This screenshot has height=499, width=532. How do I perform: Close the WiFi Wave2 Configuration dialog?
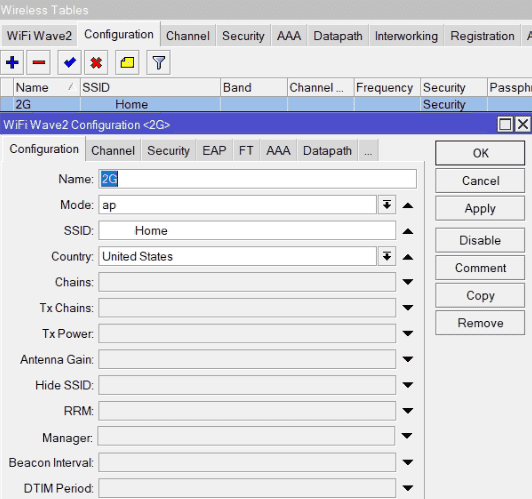pyautogui.click(x=523, y=124)
